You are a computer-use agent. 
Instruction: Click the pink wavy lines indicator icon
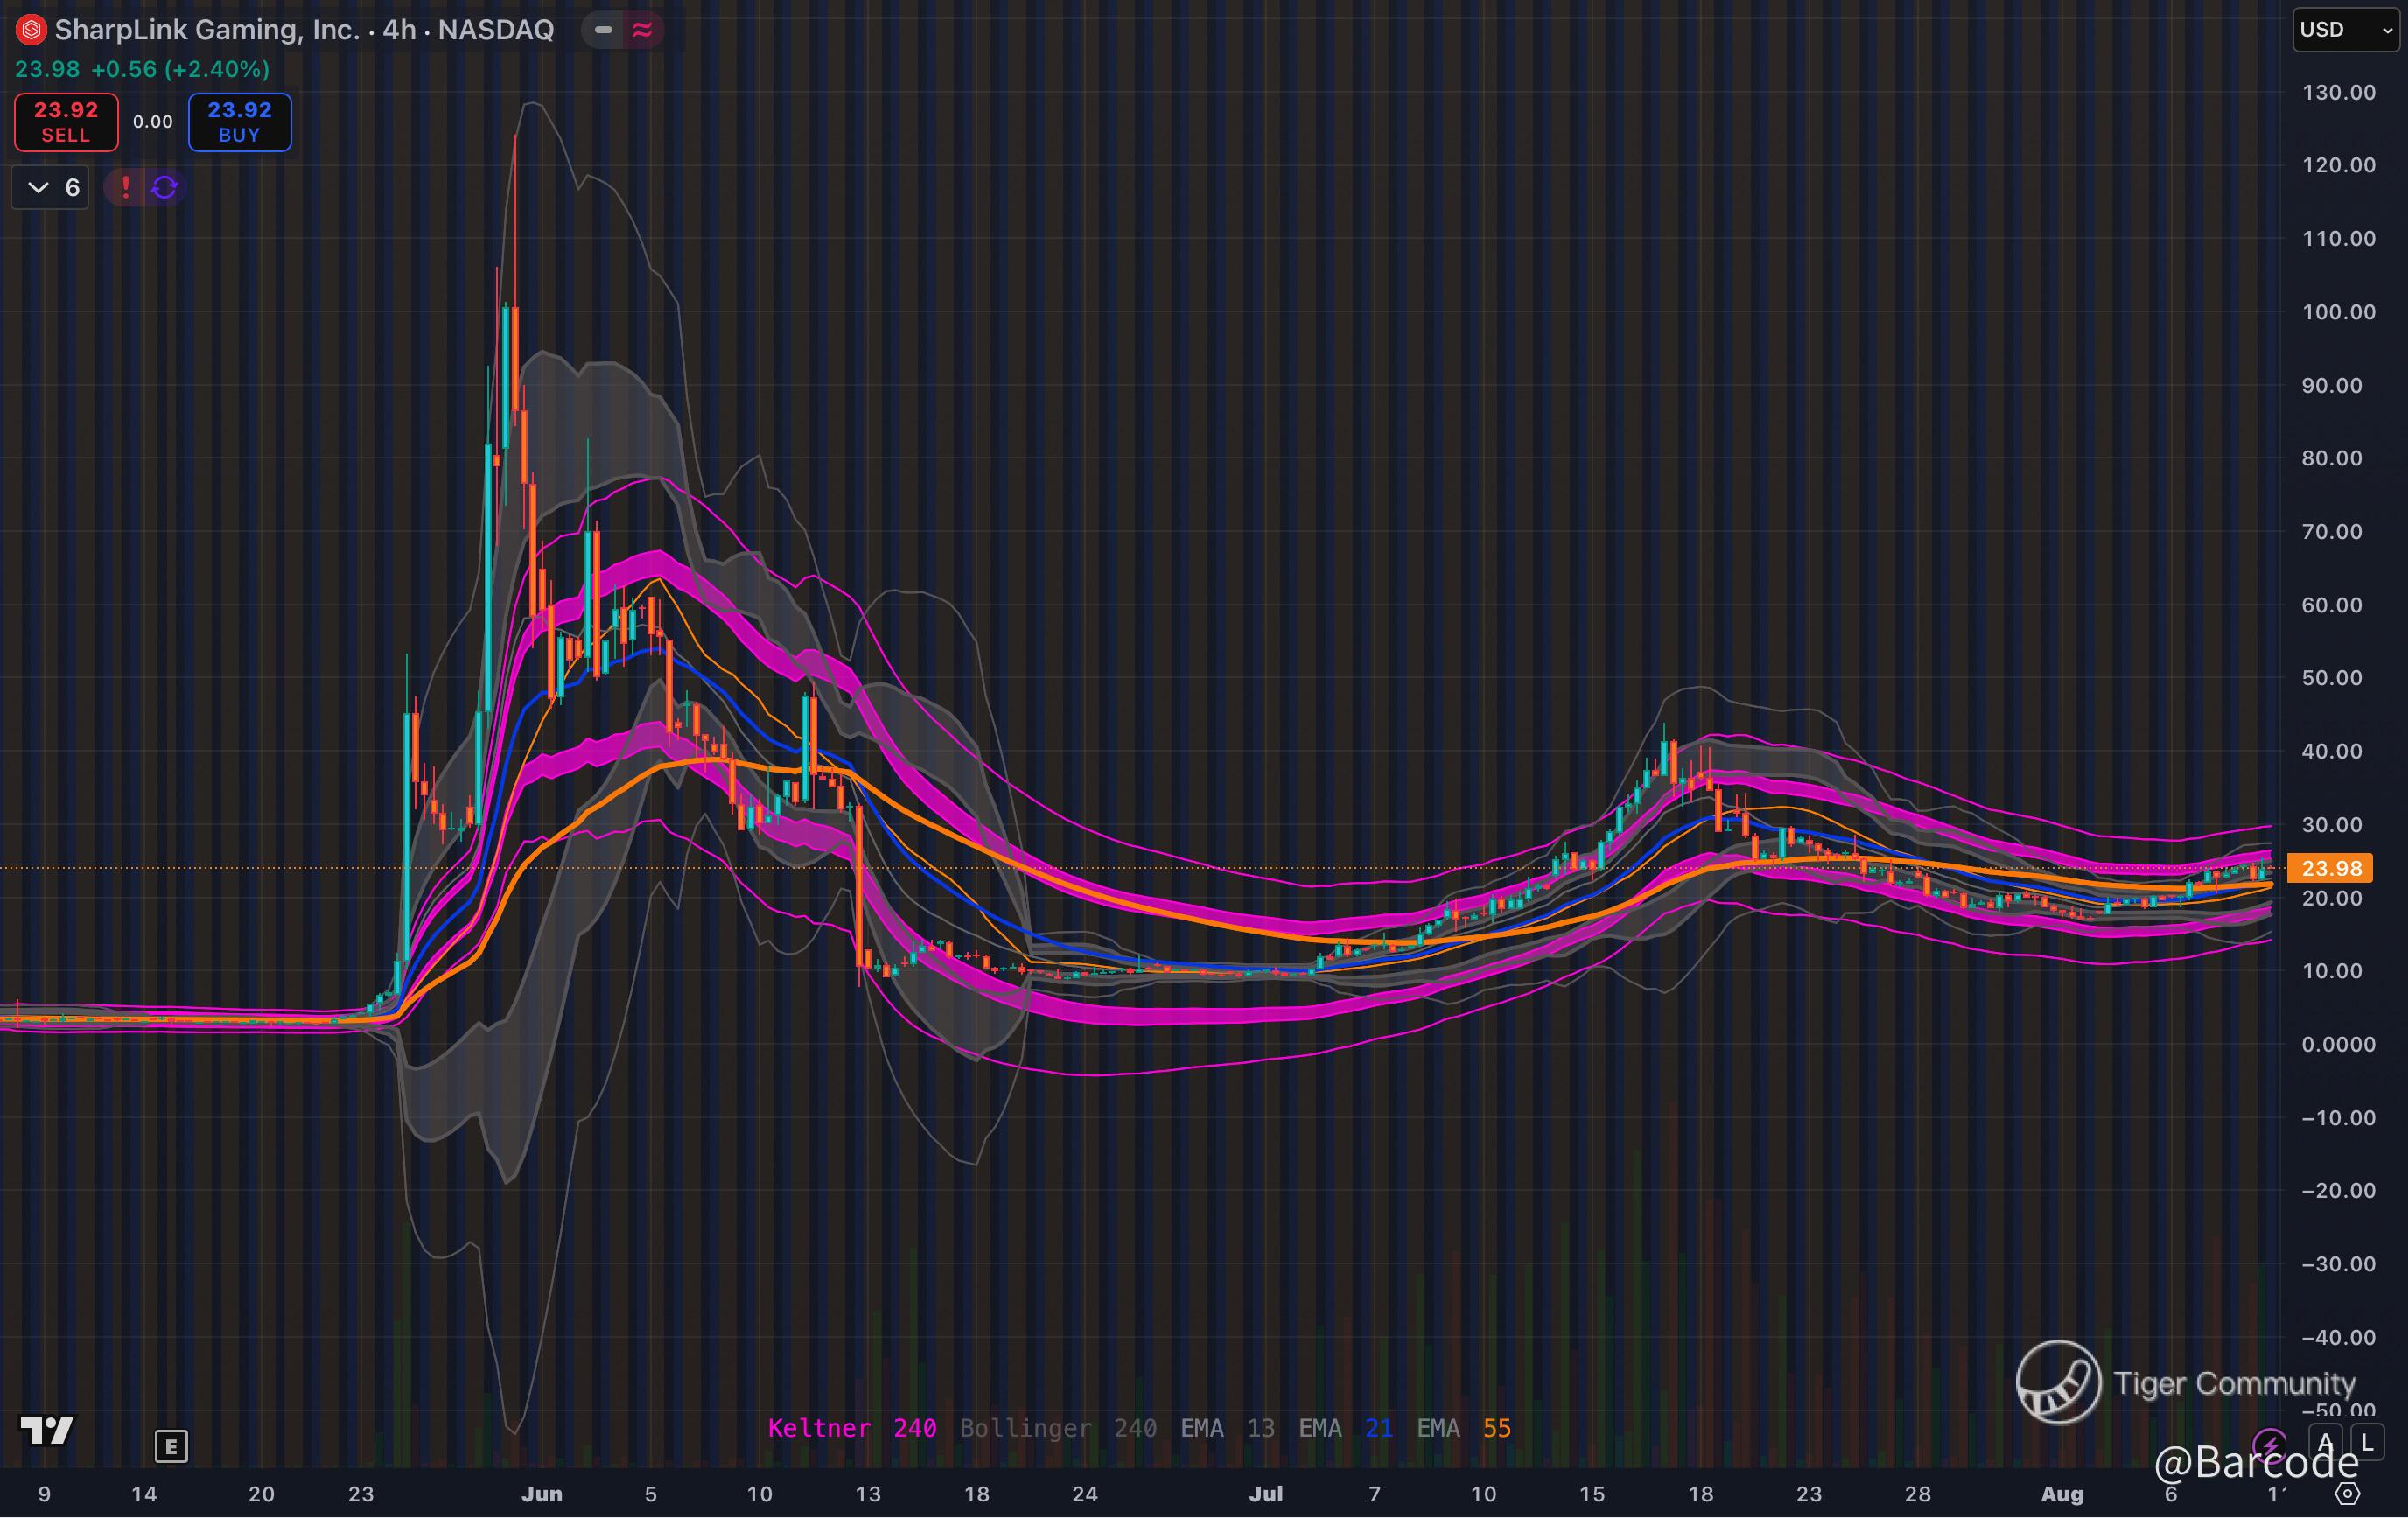(642, 30)
